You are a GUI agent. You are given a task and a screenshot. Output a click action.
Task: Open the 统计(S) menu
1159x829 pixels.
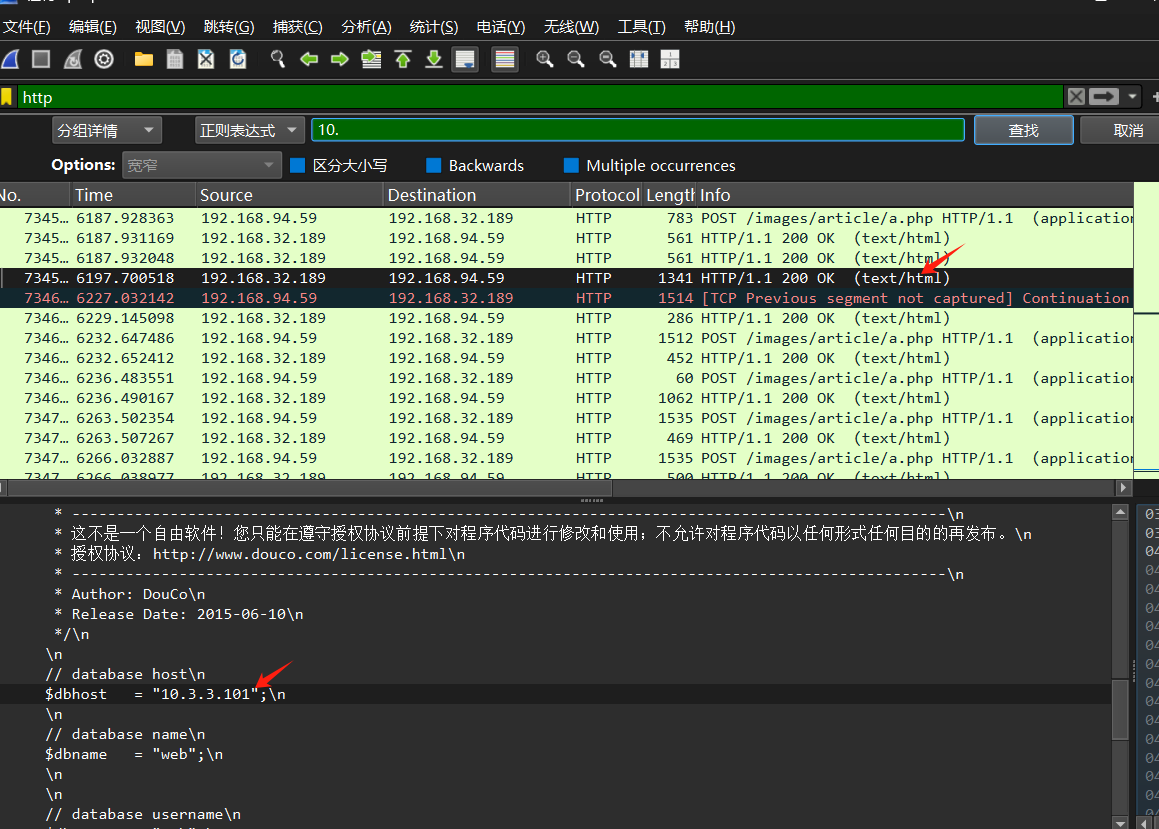click(x=434, y=27)
